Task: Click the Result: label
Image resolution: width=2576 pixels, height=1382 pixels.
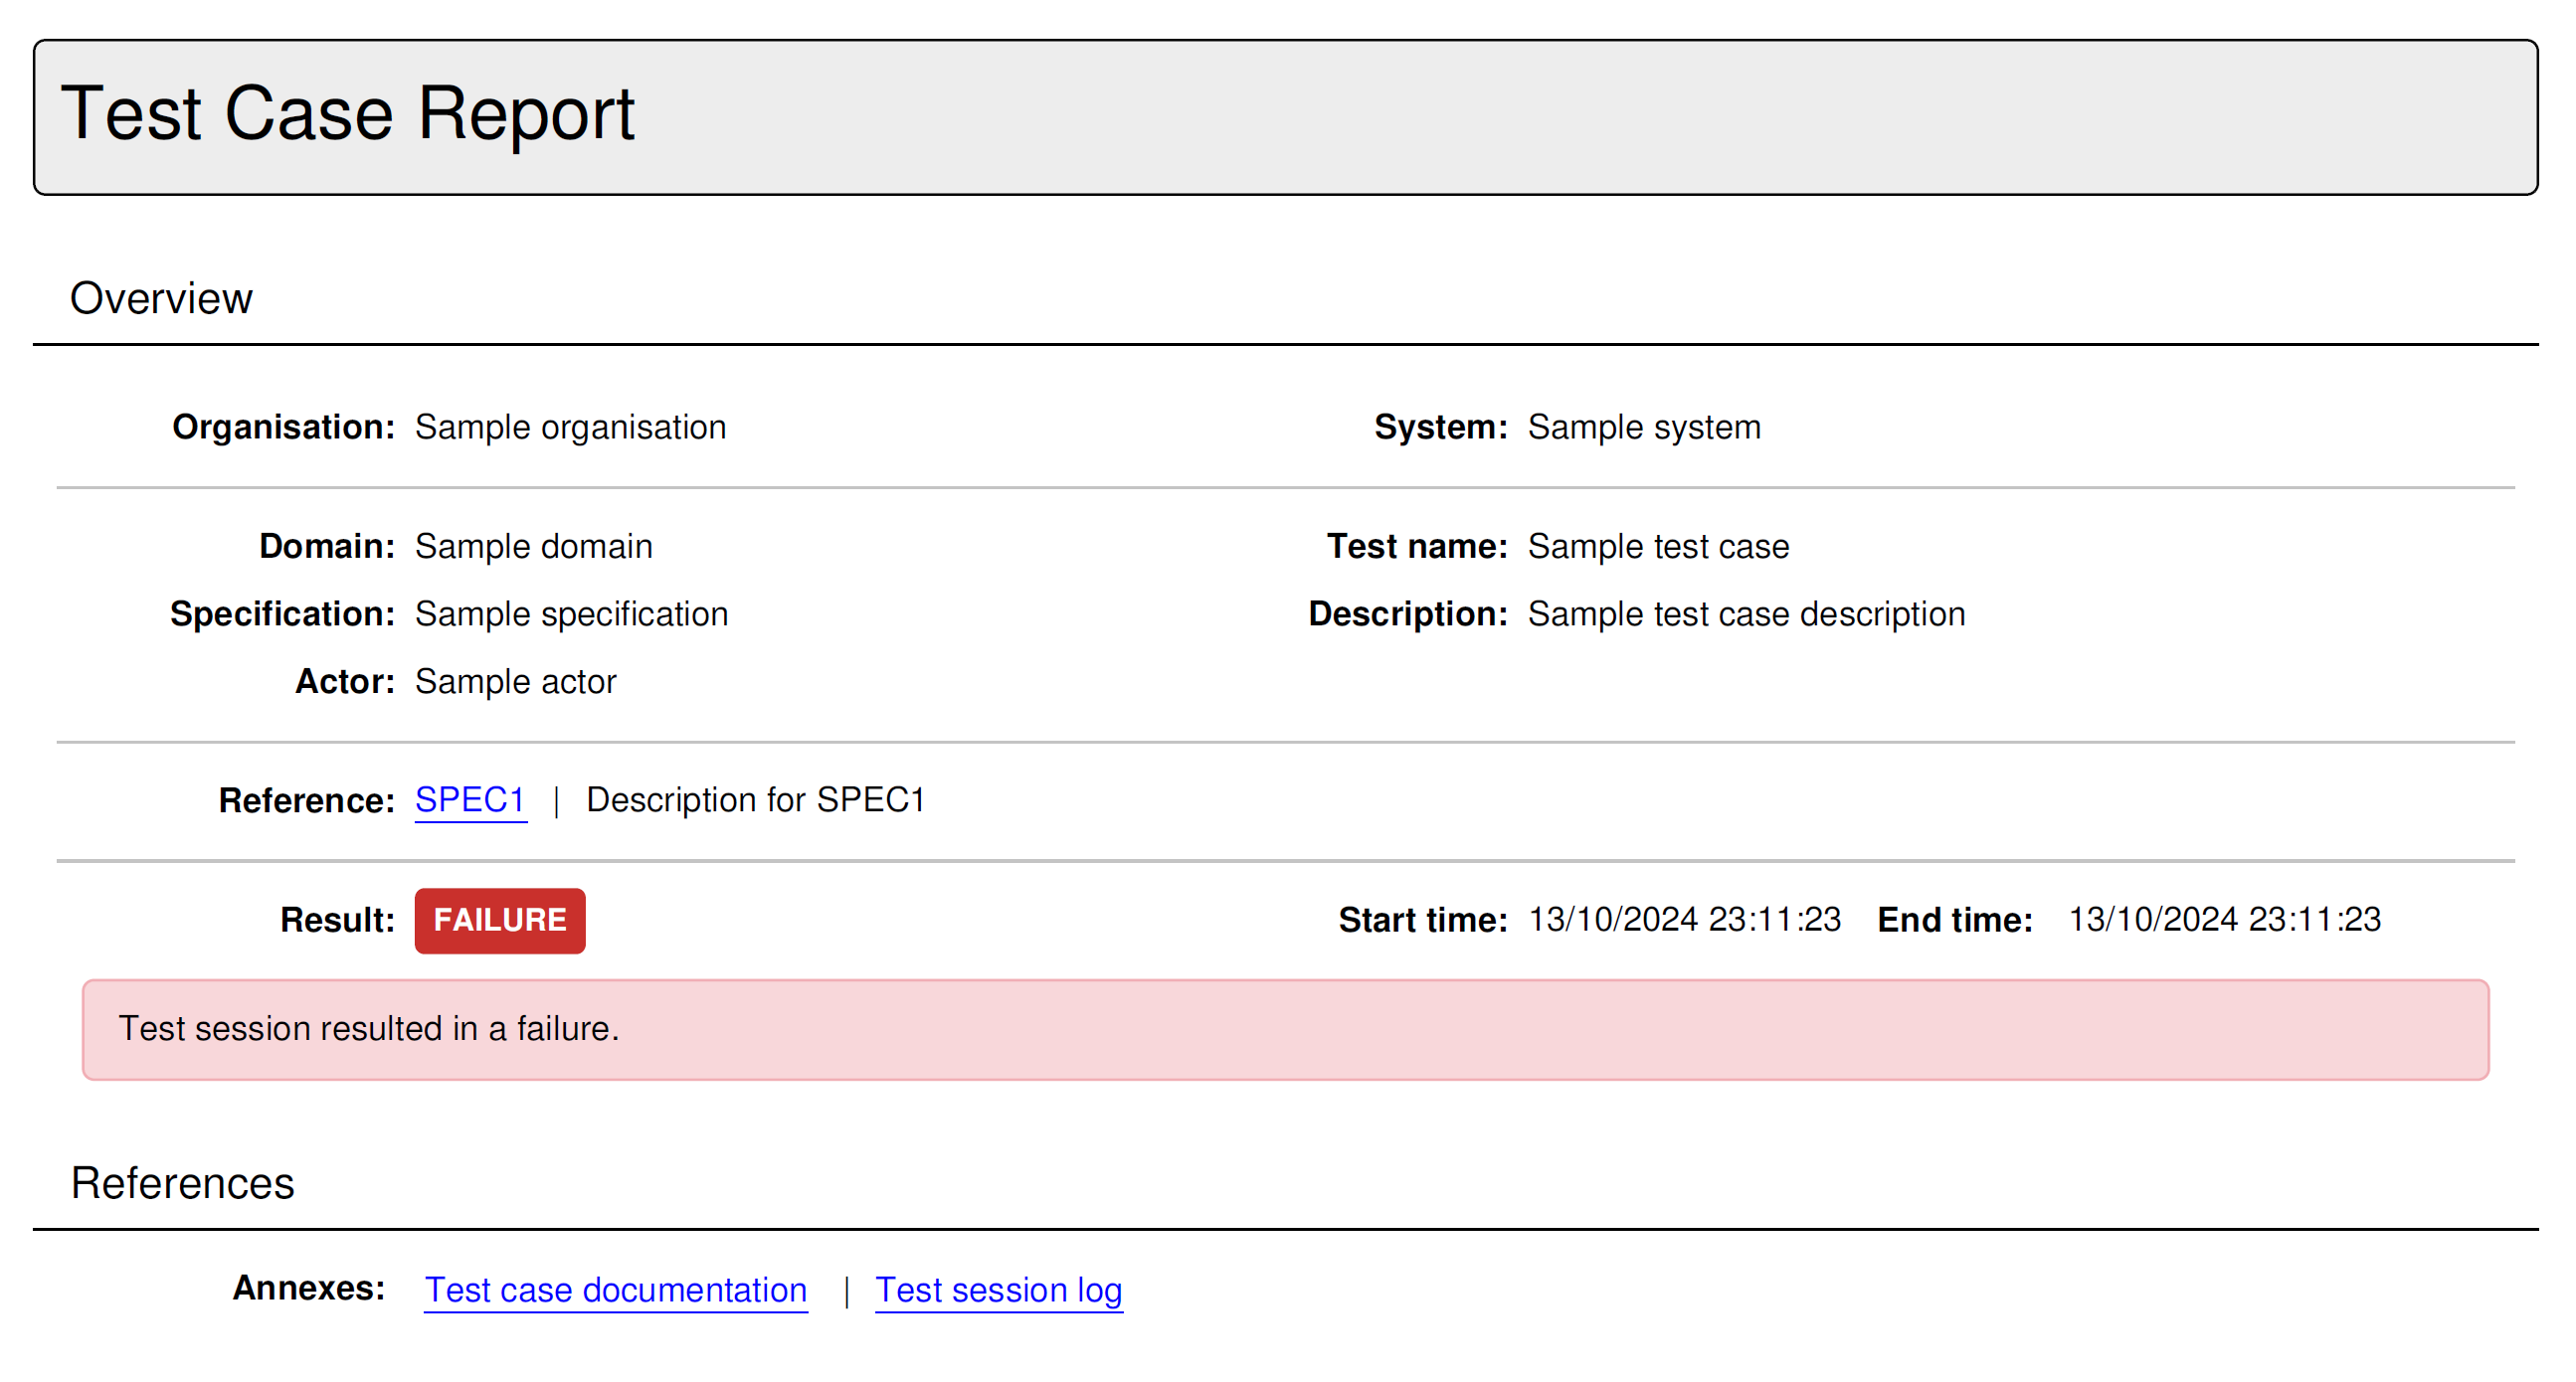Action: [338, 920]
